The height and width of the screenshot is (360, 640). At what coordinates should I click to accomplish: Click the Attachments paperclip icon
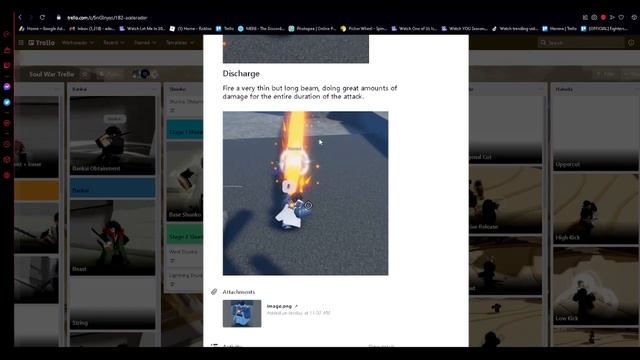tap(214, 291)
